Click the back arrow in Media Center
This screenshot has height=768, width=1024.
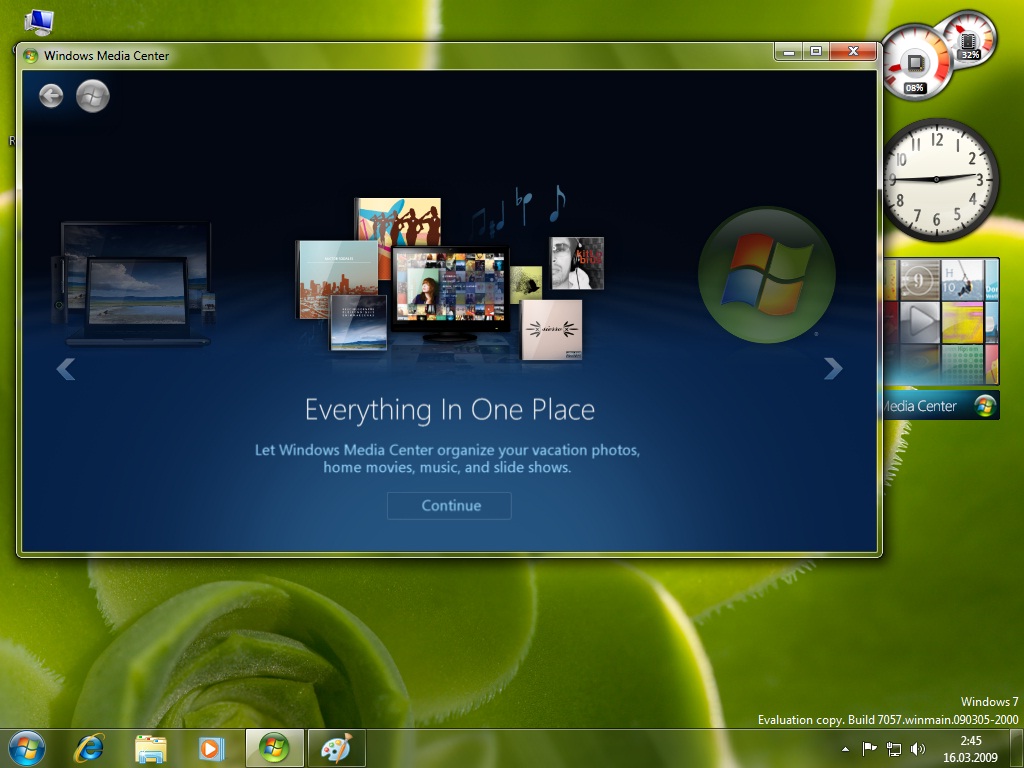click(51, 96)
